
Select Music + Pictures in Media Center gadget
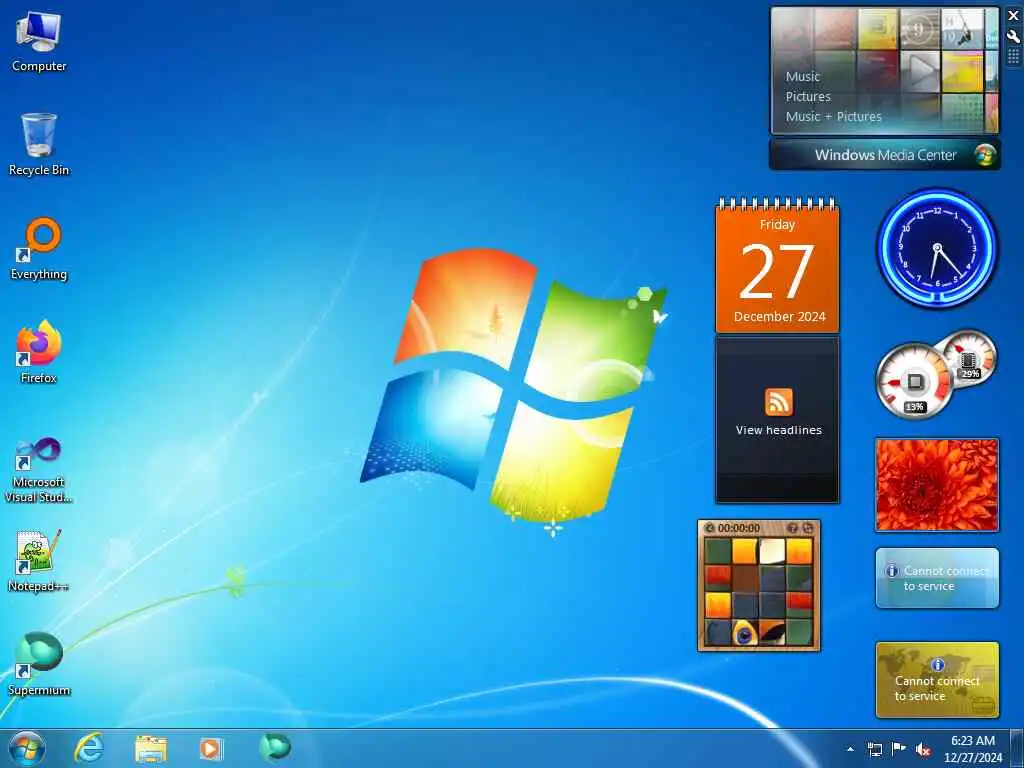[833, 117]
